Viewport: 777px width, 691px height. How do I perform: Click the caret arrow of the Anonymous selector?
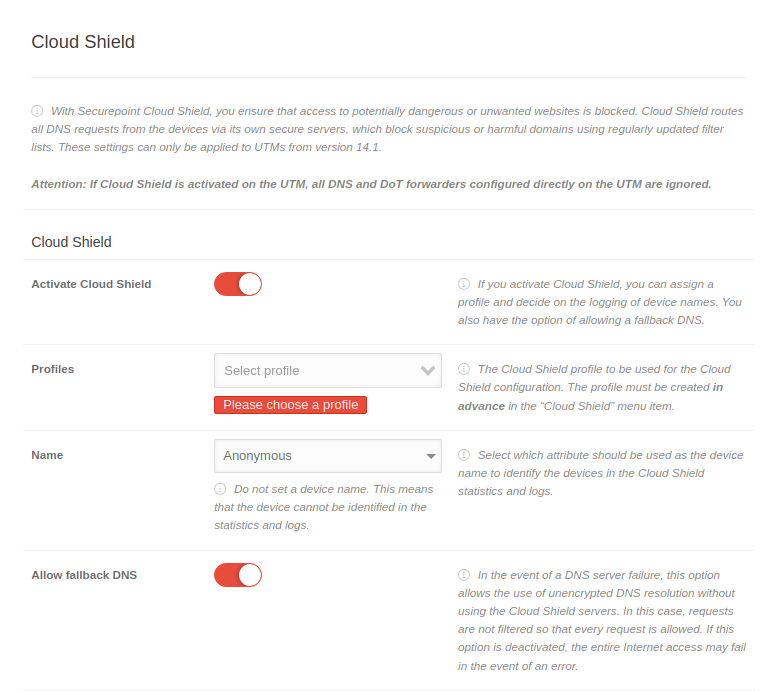coord(431,456)
